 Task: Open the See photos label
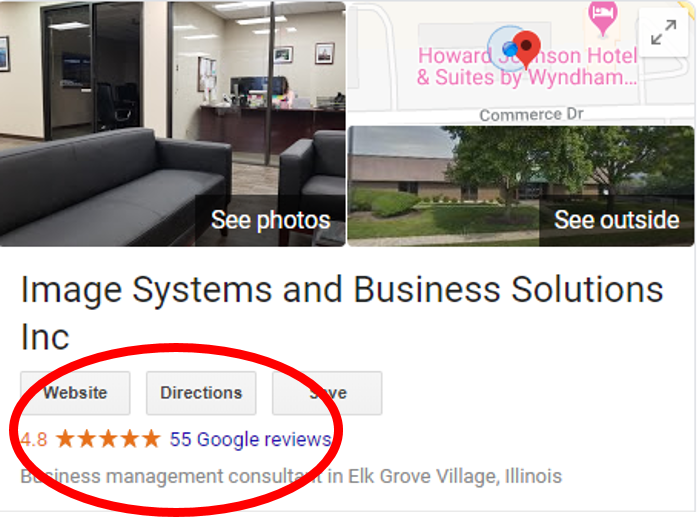tap(271, 220)
